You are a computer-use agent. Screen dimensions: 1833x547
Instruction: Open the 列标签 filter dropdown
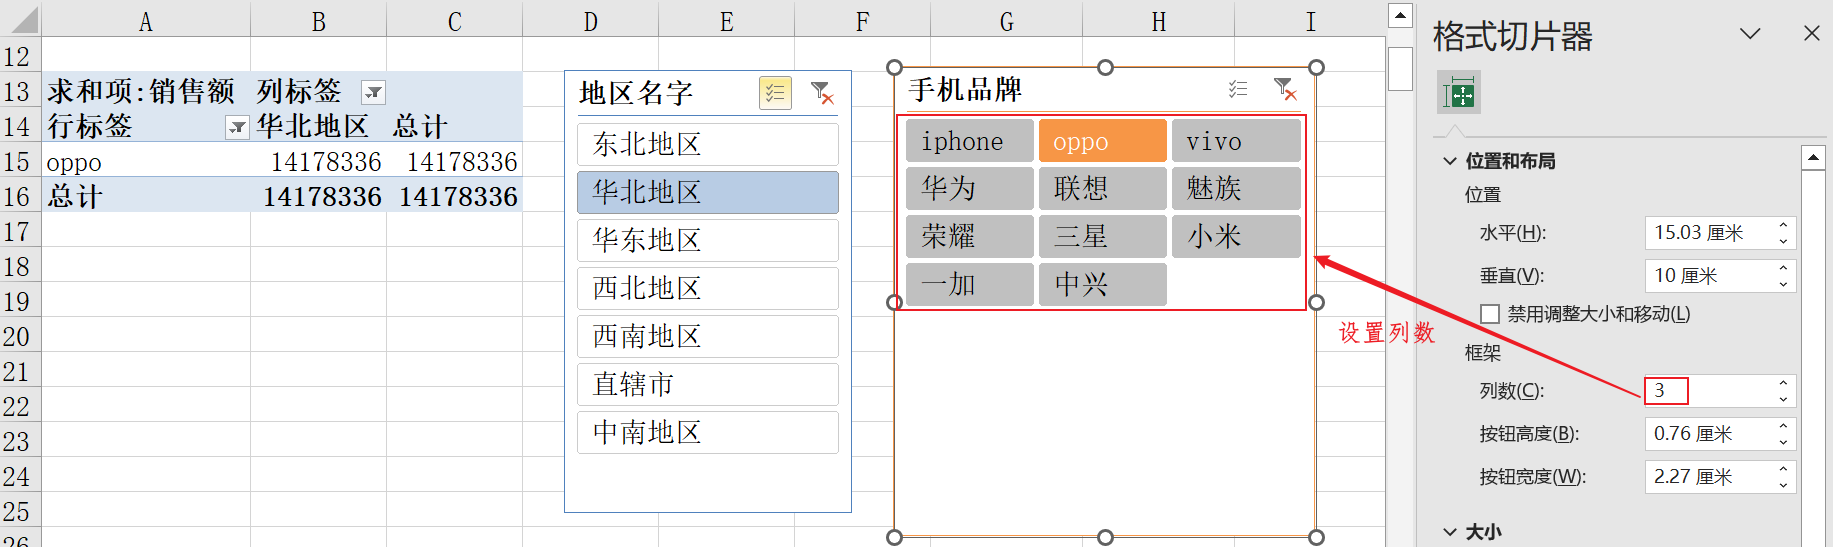(373, 92)
